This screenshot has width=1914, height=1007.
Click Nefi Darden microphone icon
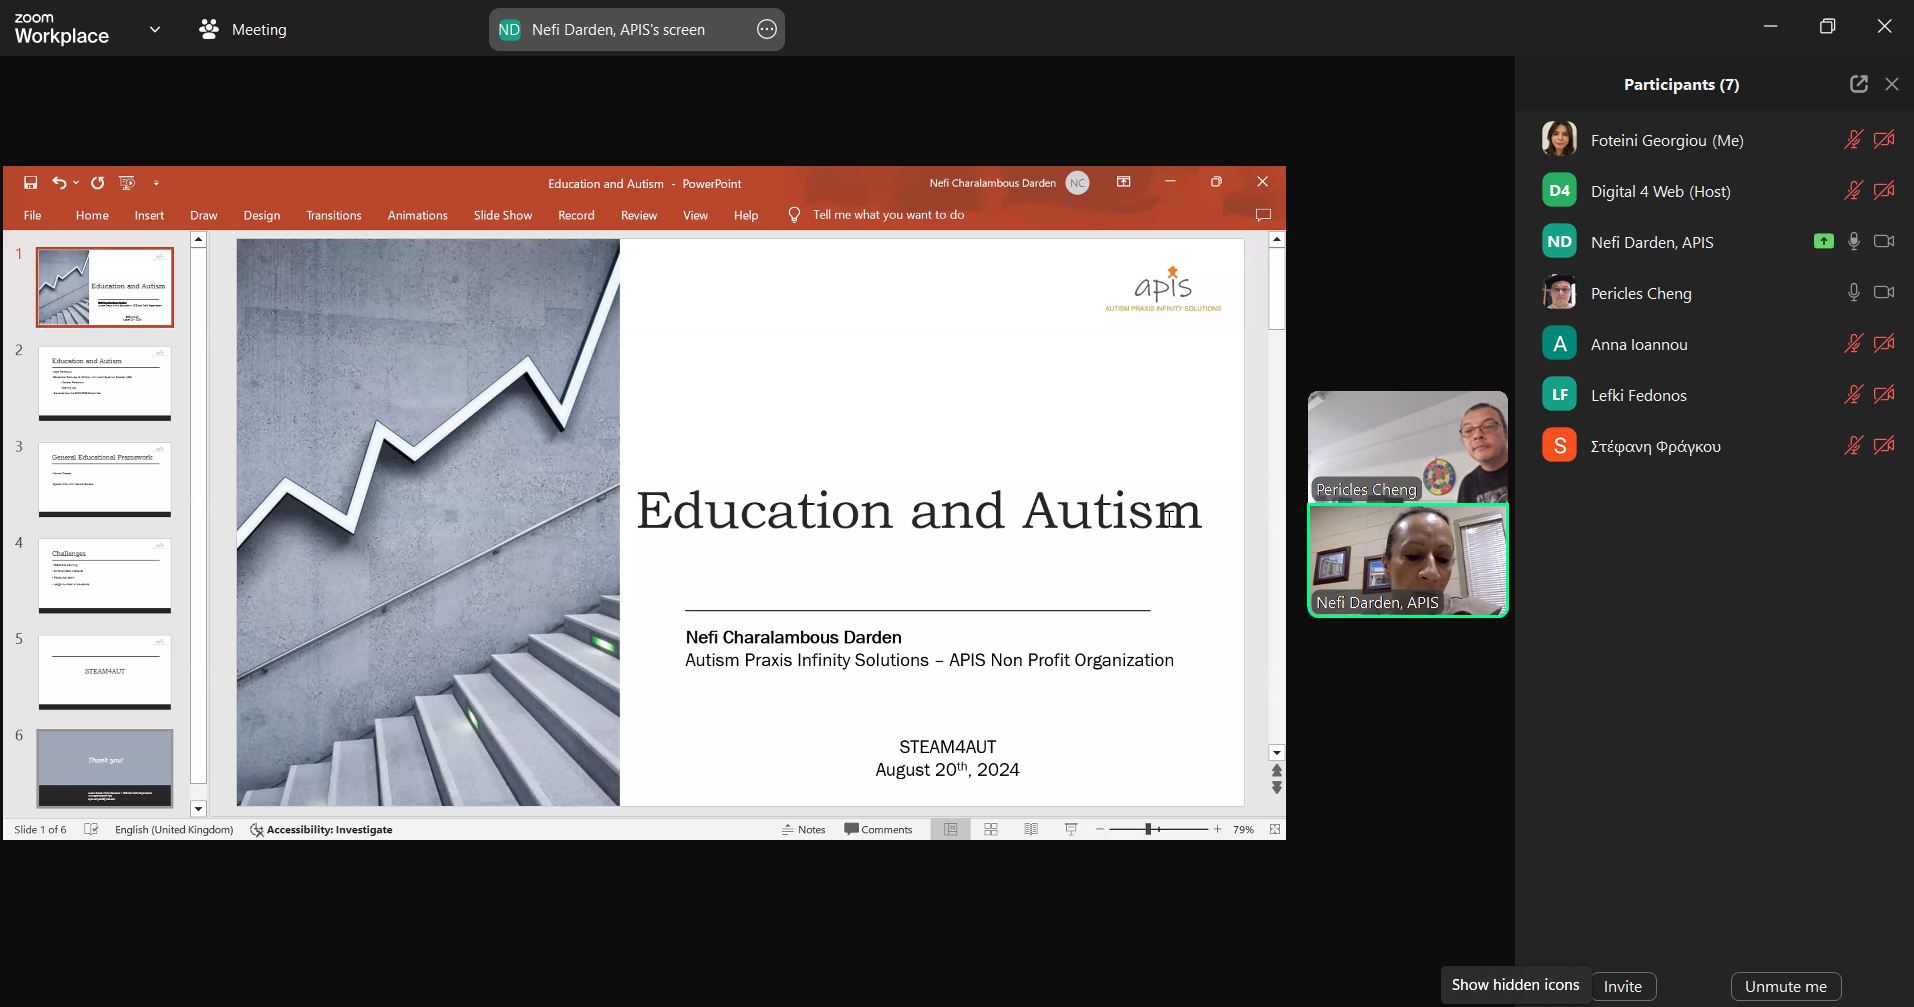pos(1854,241)
